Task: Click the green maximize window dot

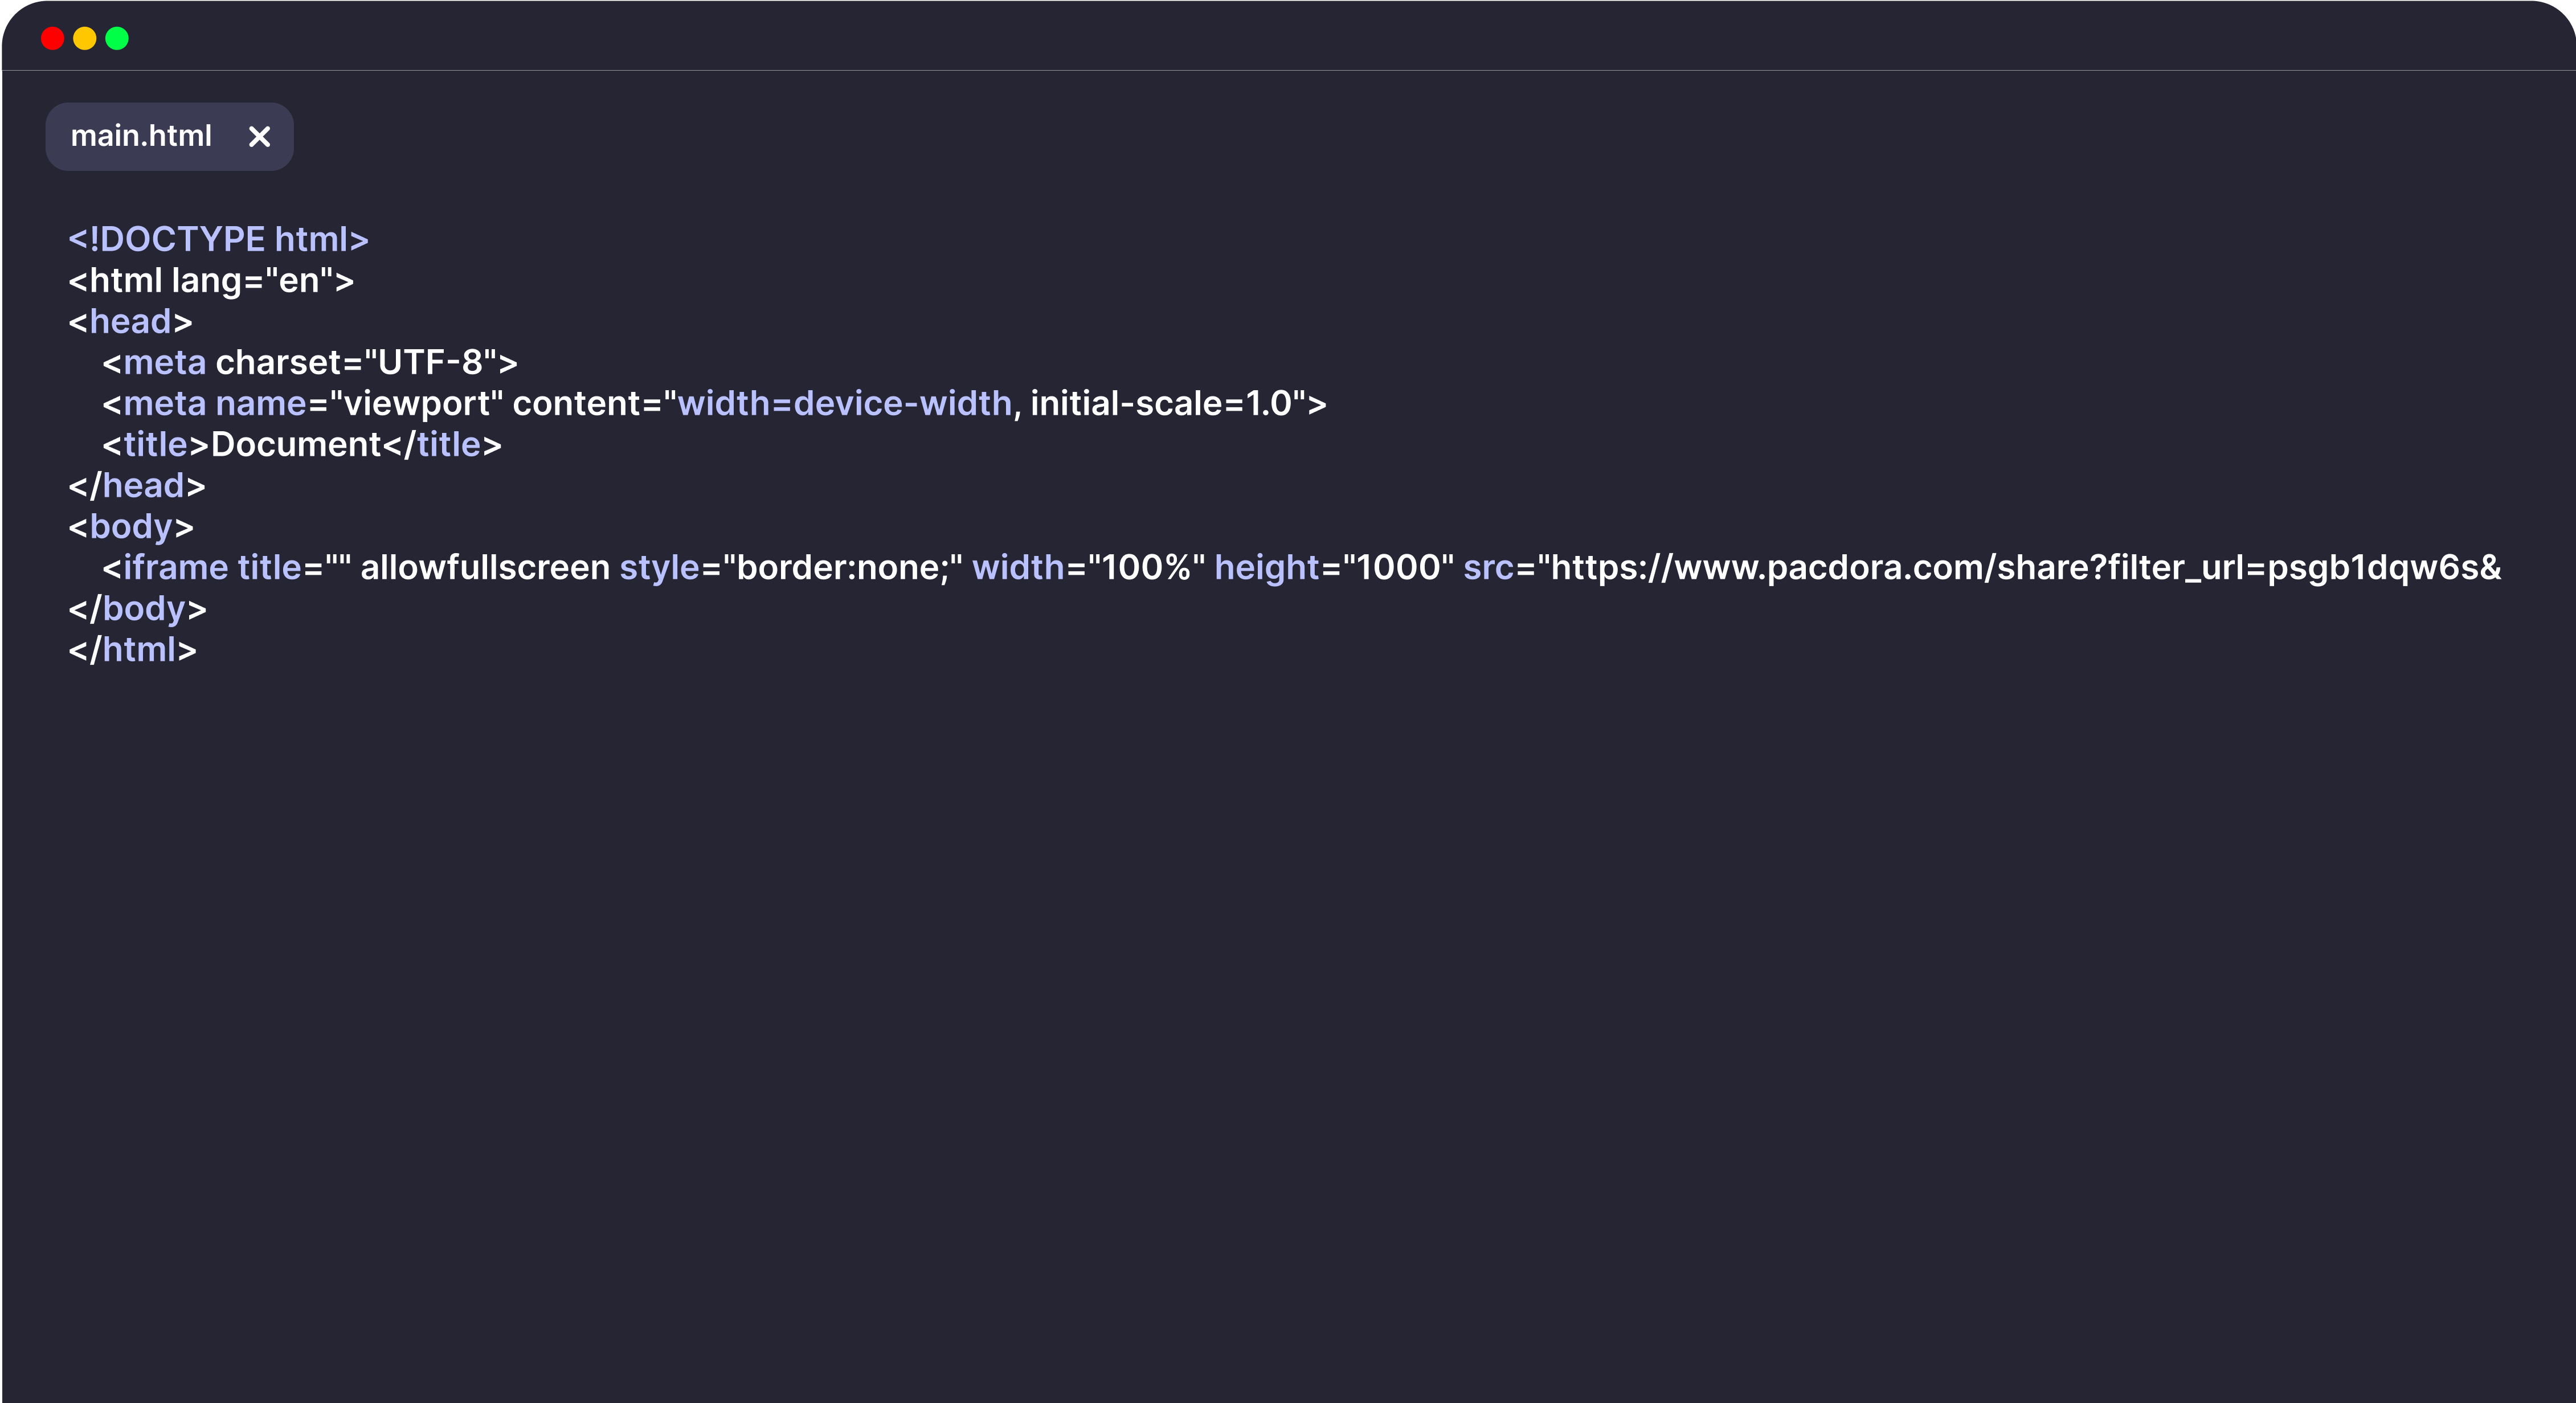Action: click(117, 39)
